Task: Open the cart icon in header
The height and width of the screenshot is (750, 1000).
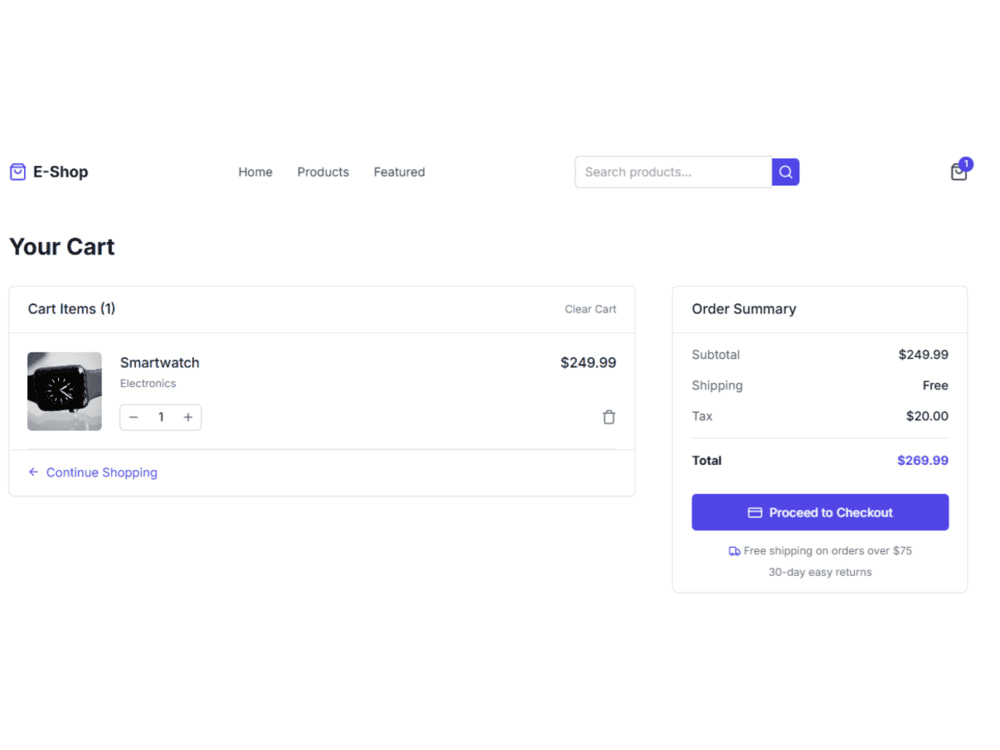Action: pos(959,172)
